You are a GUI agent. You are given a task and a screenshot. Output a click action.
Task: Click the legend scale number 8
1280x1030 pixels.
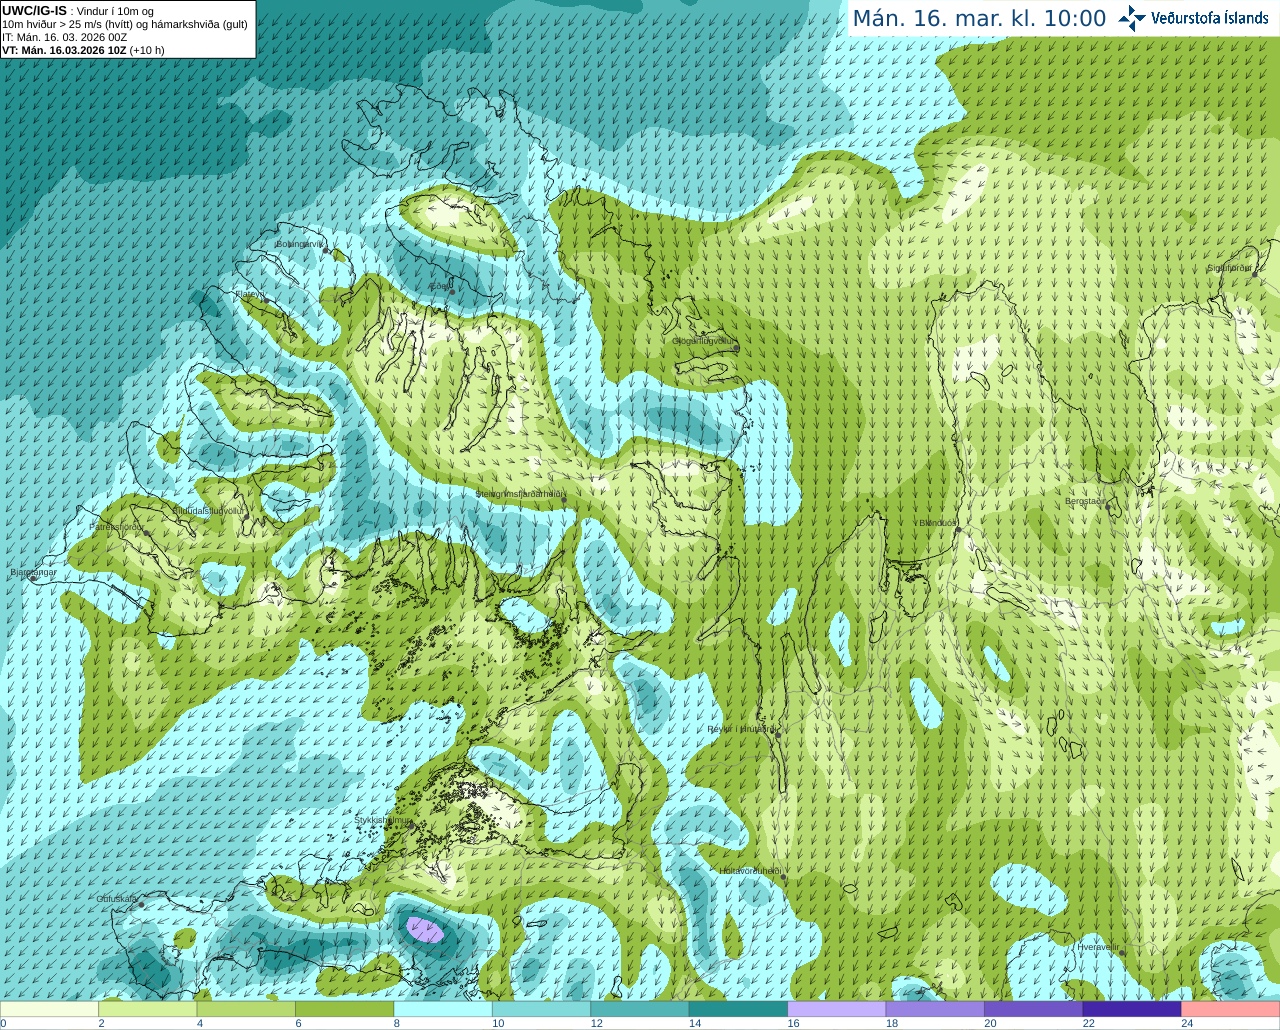coord(397,1023)
